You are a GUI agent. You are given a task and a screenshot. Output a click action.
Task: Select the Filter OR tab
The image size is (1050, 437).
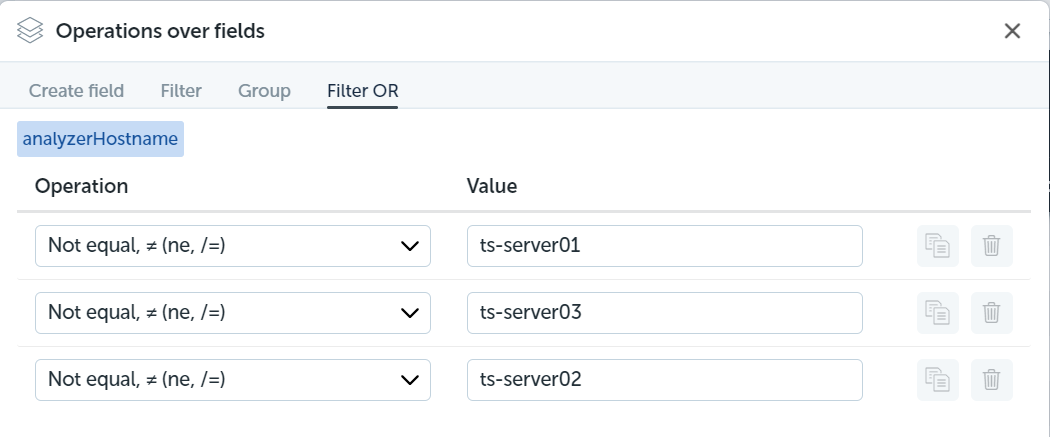363,90
